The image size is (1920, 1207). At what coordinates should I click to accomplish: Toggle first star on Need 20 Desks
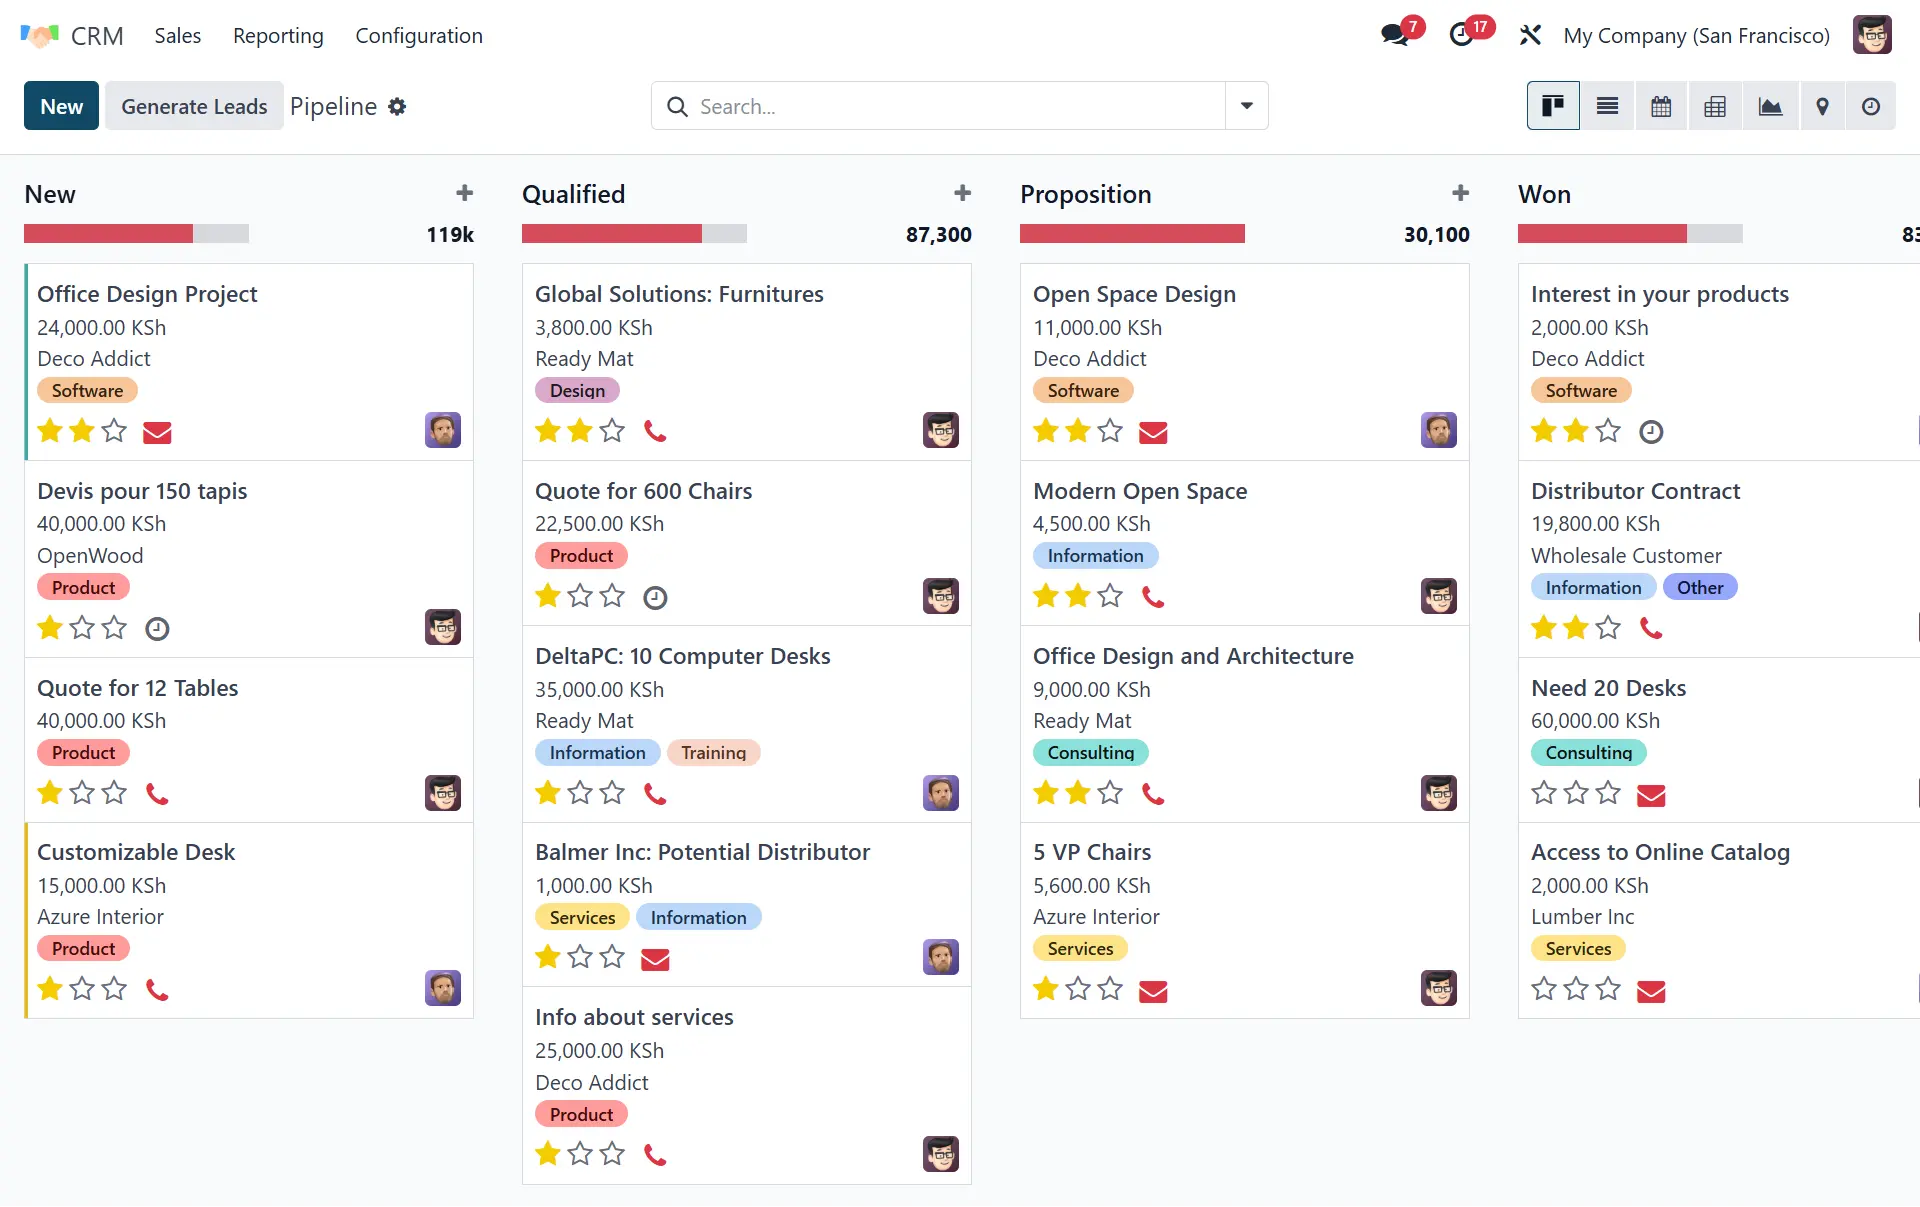1544,793
